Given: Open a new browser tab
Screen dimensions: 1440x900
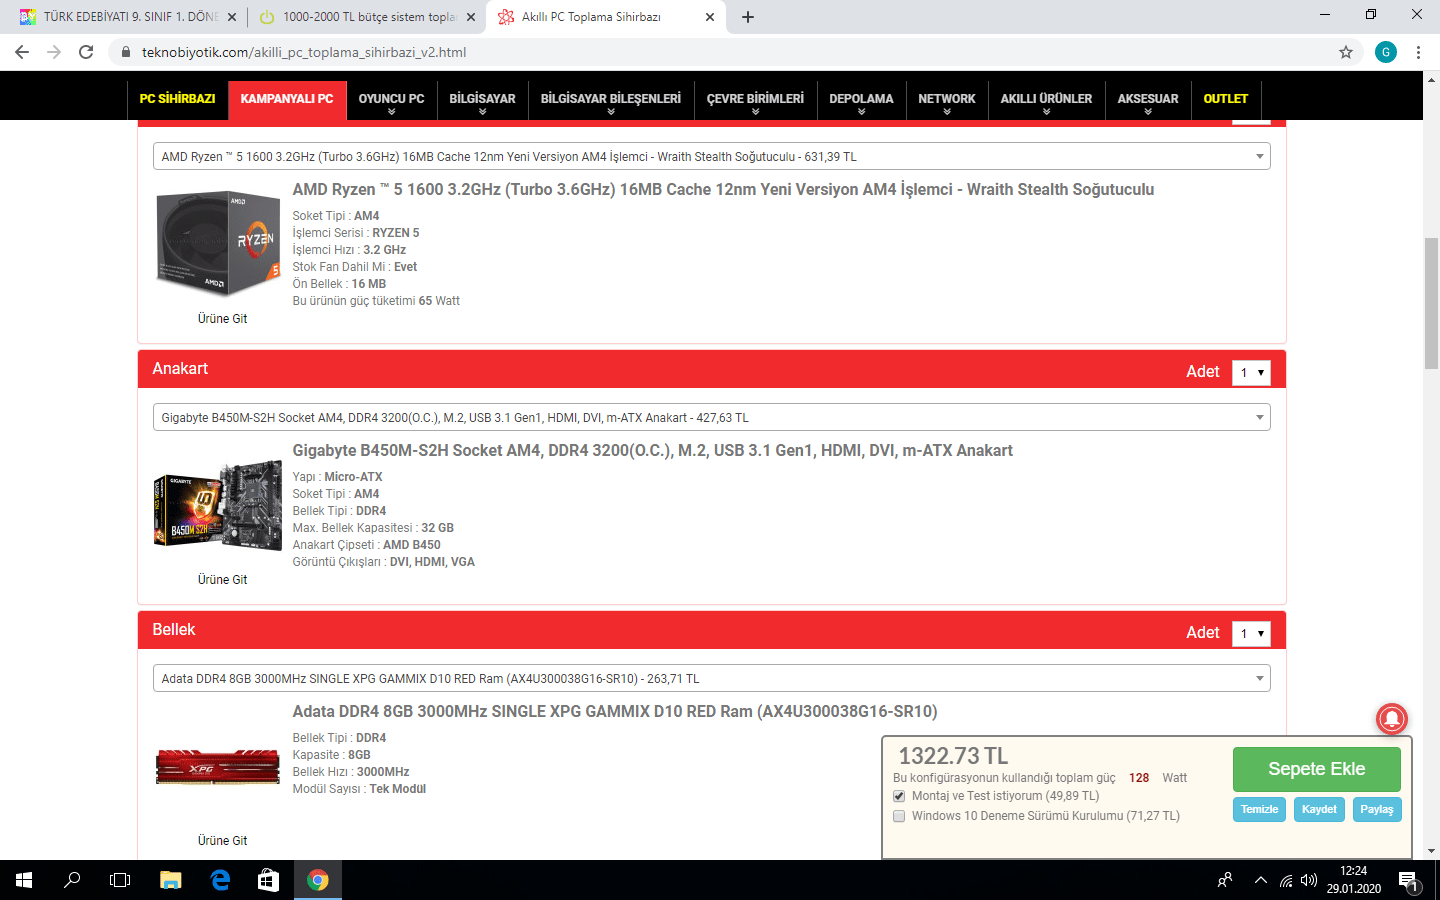Looking at the screenshot, I should (748, 17).
